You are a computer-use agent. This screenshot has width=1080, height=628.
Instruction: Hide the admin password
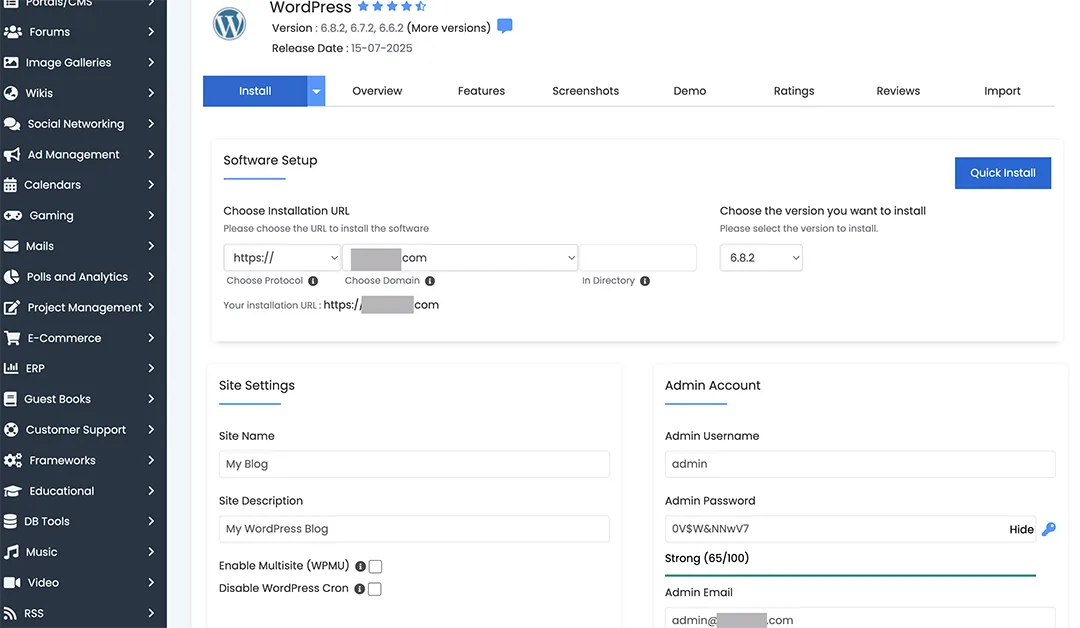pos(1021,529)
